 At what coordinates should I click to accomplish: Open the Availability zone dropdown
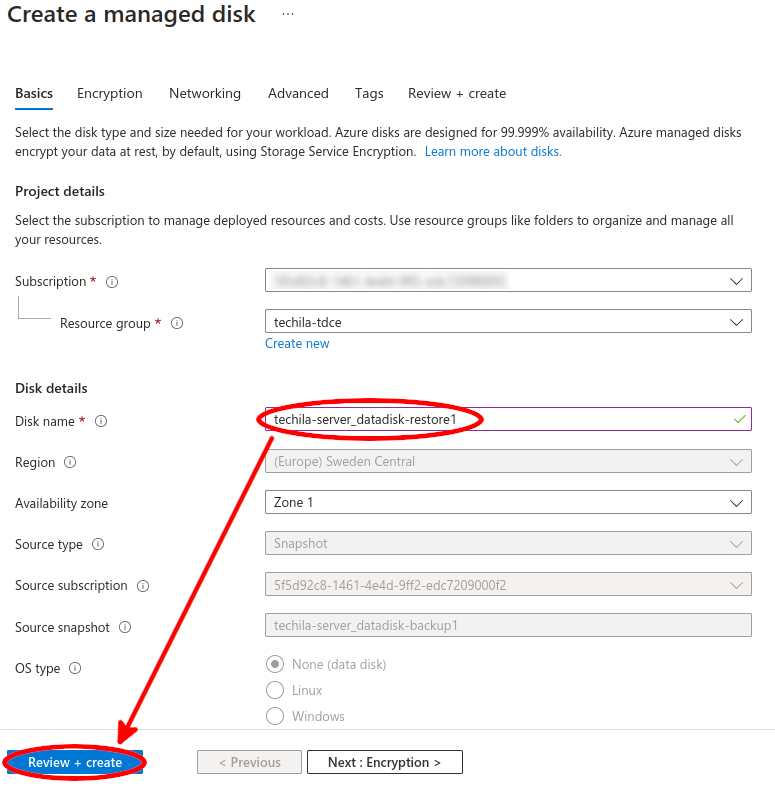(508, 503)
